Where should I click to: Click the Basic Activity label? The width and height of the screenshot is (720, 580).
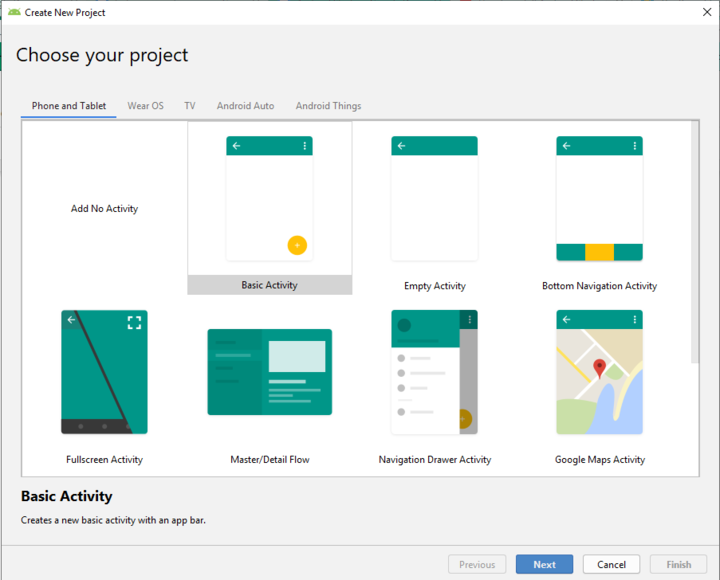point(270,285)
